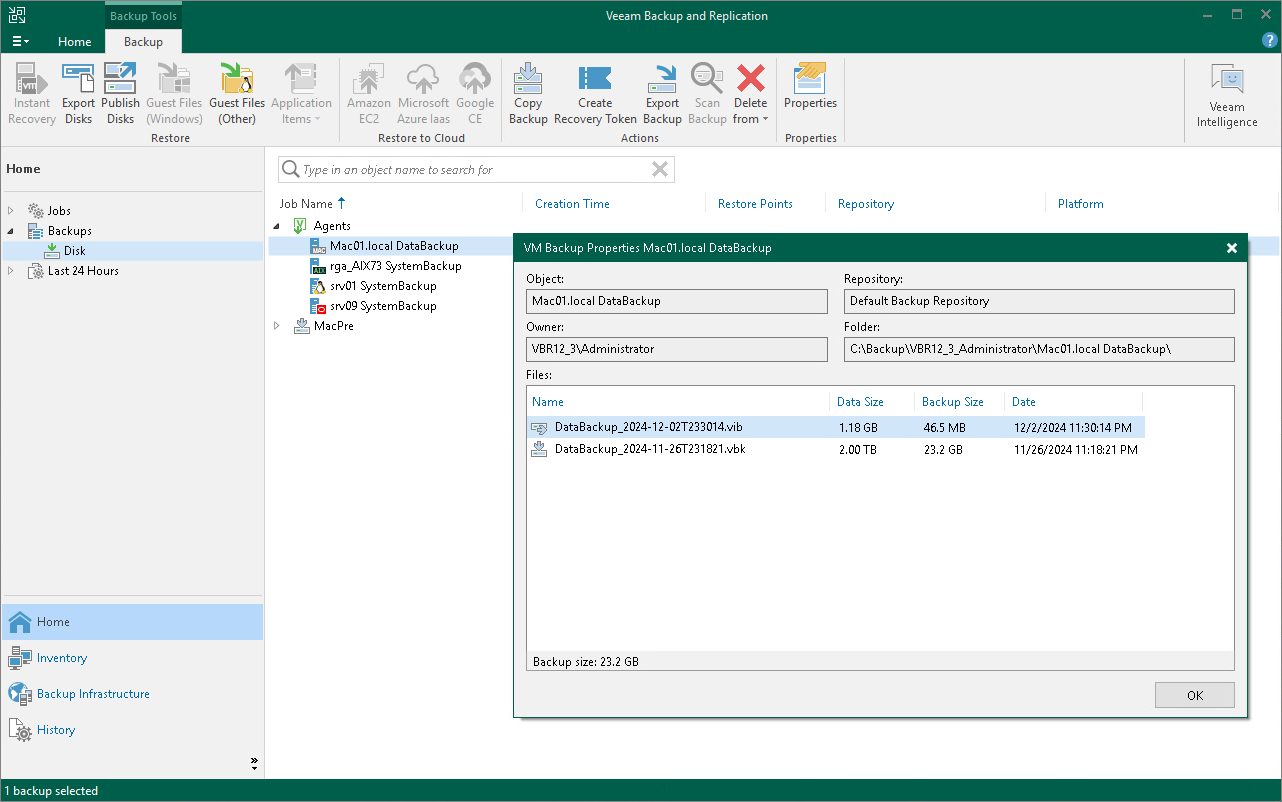Image resolution: width=1282 pixels, height=802 pixels.
Task: Open the main menu hamburger
Action: click(x=20, y=40)
